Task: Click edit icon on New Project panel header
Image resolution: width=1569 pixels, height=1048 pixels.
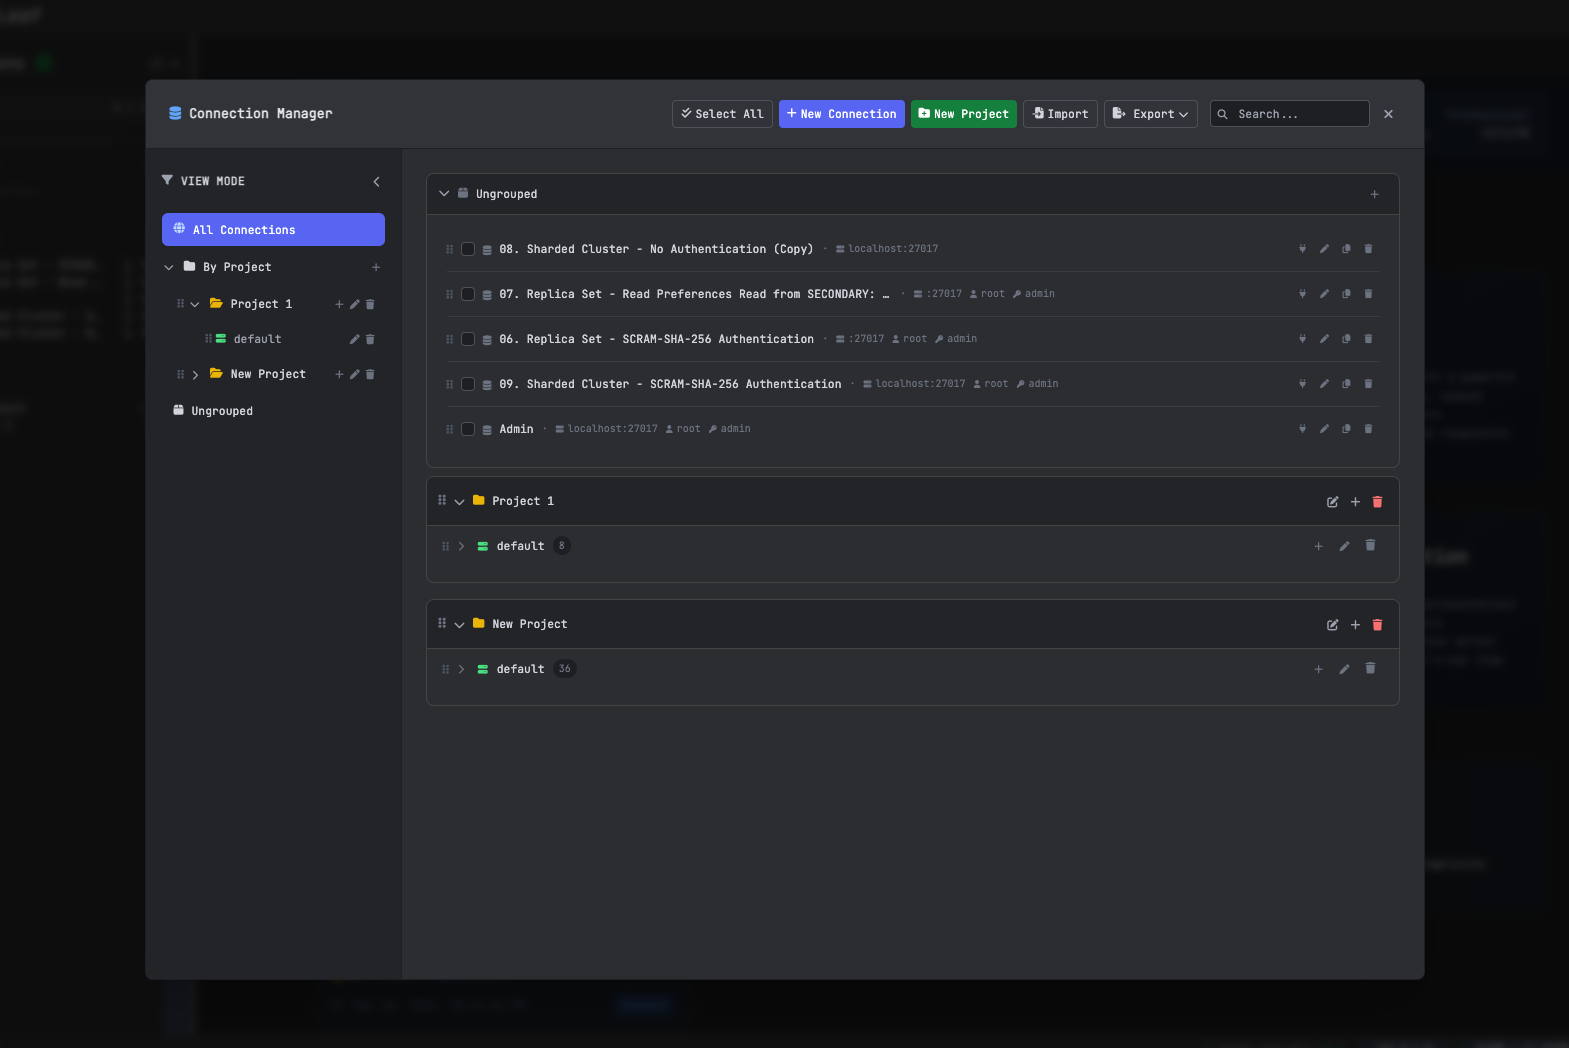Action: coord(1332,625)
